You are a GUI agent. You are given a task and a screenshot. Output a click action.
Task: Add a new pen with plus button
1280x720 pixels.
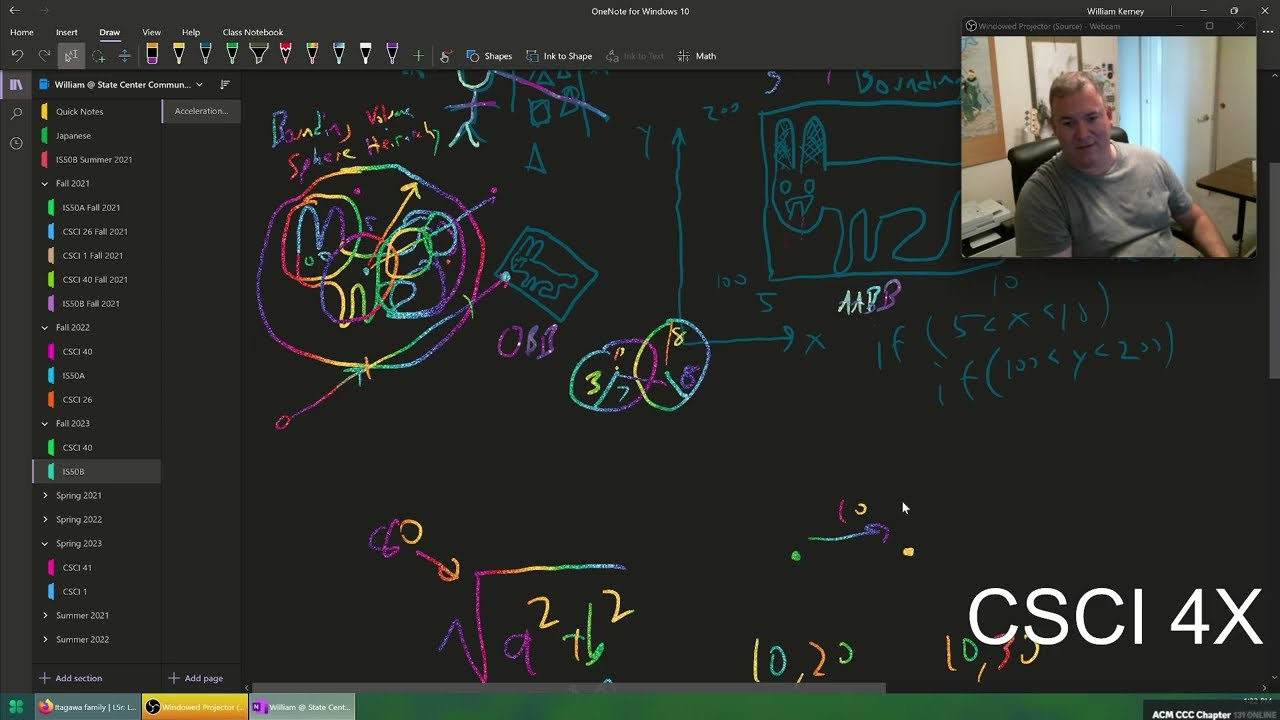(x=418, y=56)
